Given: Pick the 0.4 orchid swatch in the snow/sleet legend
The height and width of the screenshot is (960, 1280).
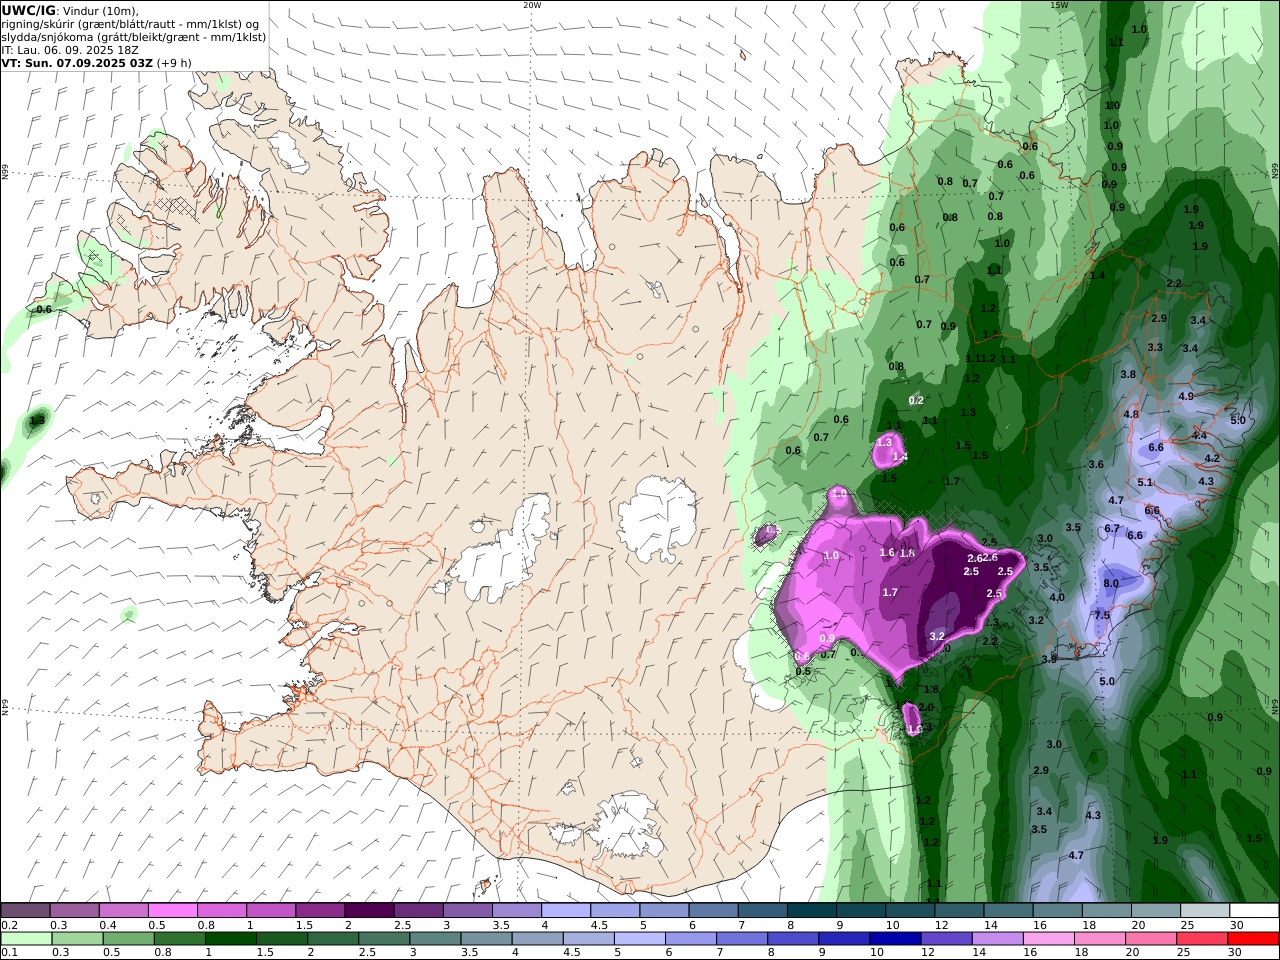Looking at the screenshot, I should [x=124, y=911].
